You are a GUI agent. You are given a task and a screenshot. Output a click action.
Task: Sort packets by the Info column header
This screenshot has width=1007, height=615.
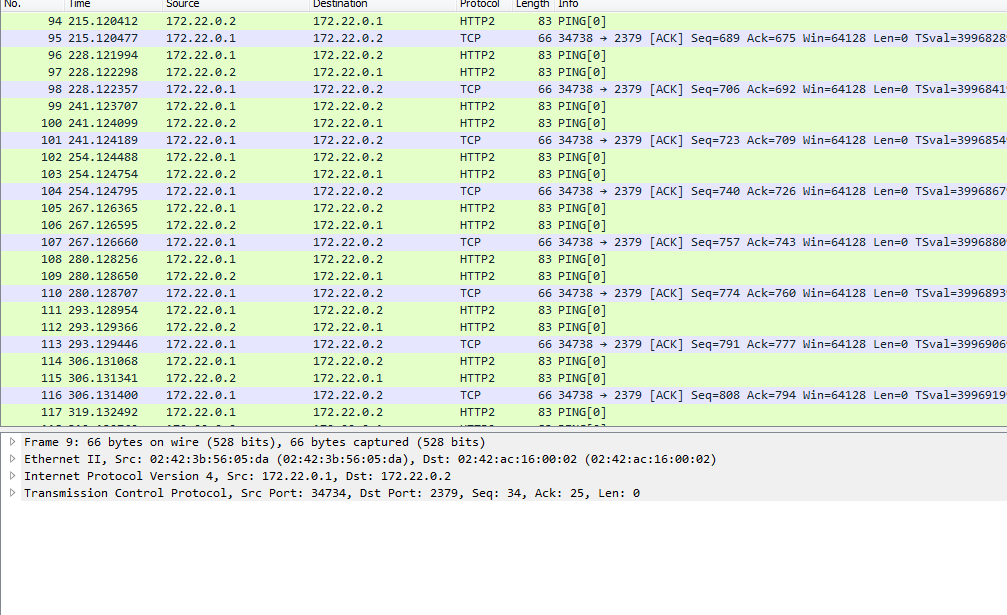(780, 4)
